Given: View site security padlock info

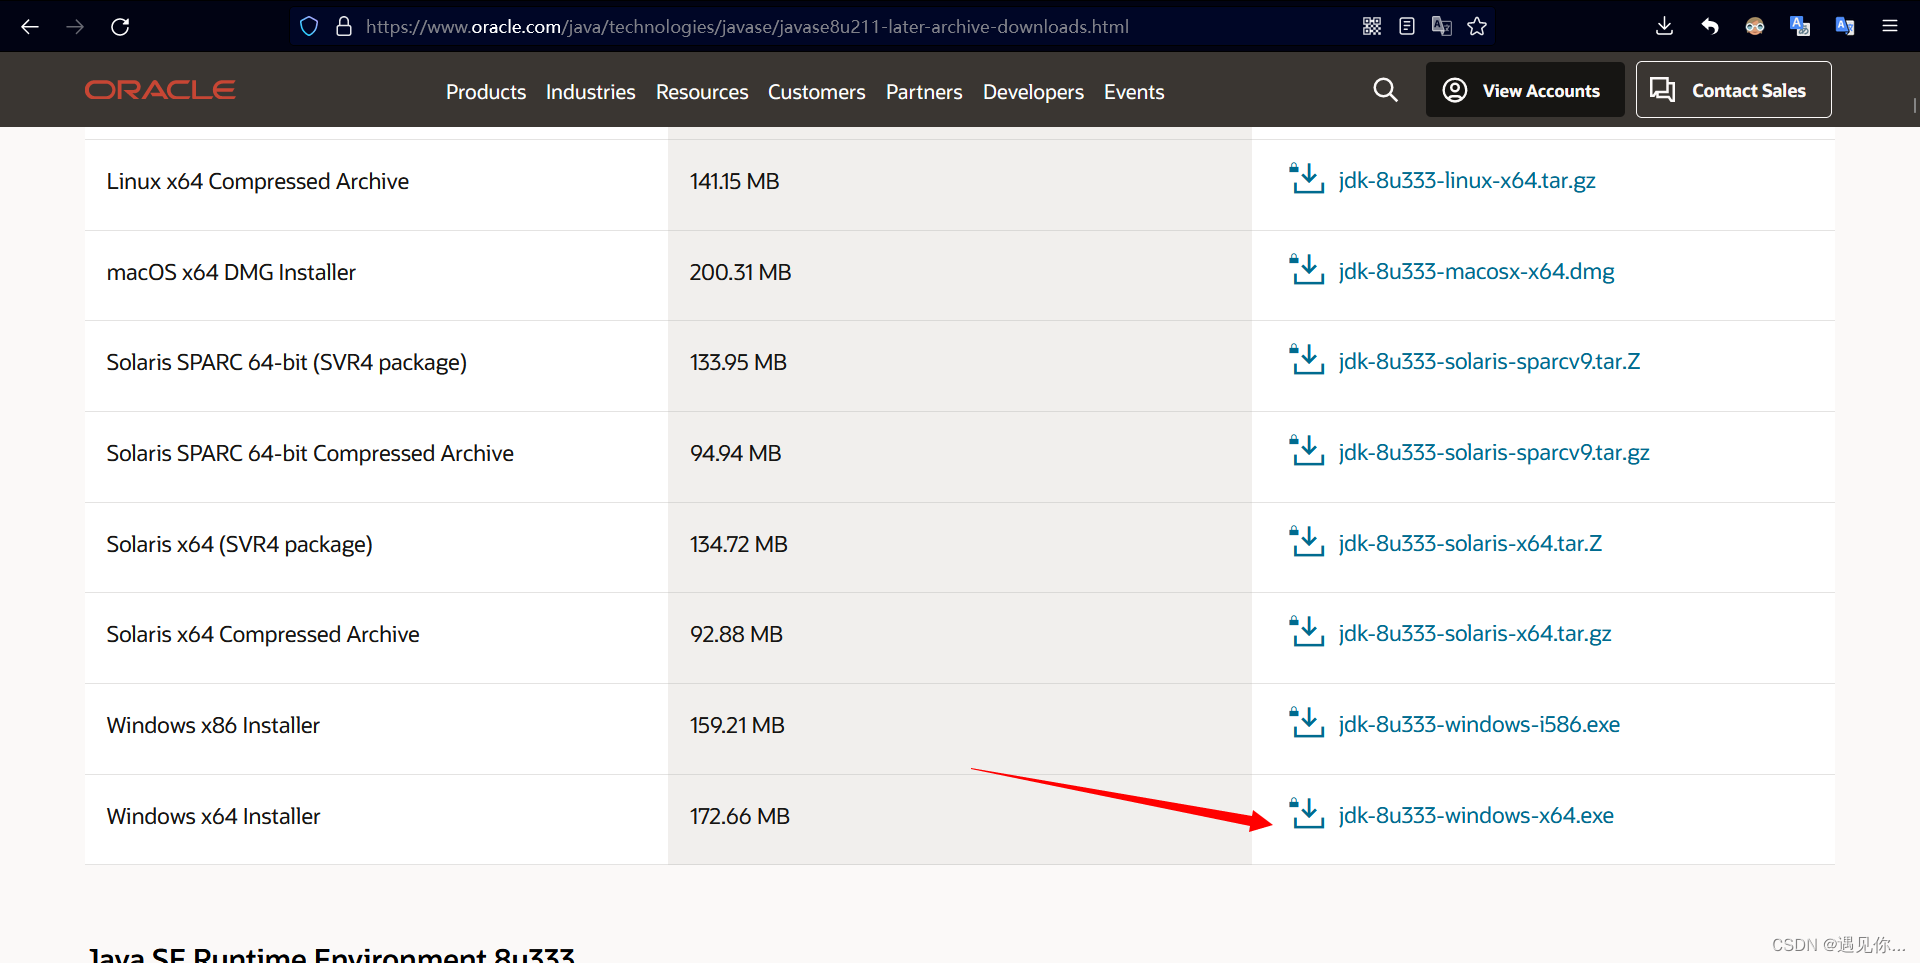Looking at the screenshot, I should (x=344, y=27).
